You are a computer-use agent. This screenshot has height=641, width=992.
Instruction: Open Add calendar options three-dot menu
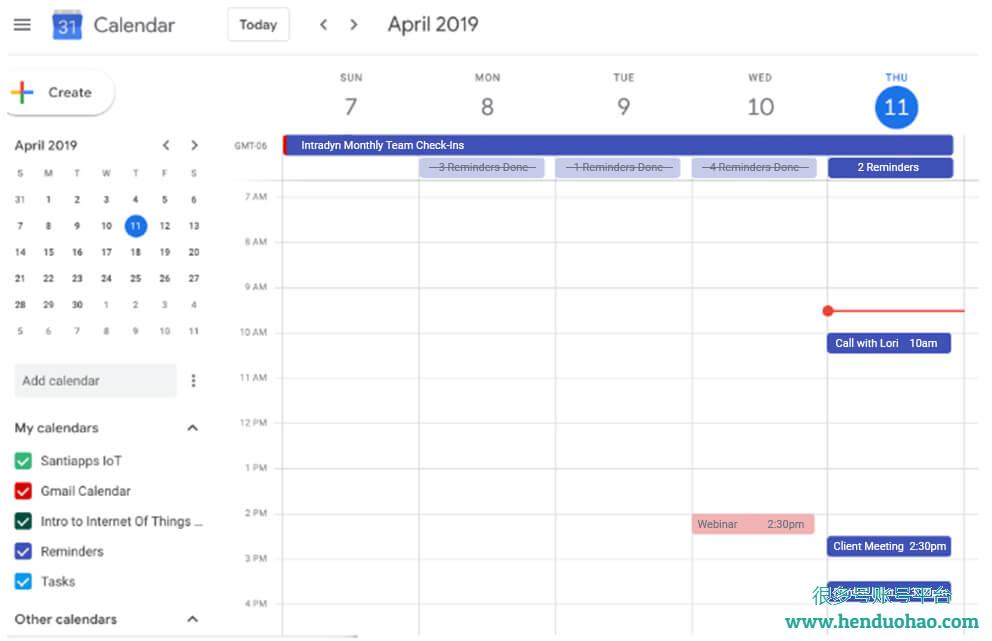pyautogui.click(x=194, y=380)
